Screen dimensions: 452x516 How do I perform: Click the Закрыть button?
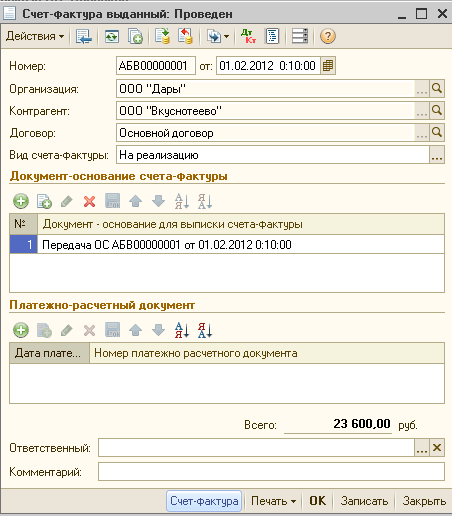[x=424, y=501]
